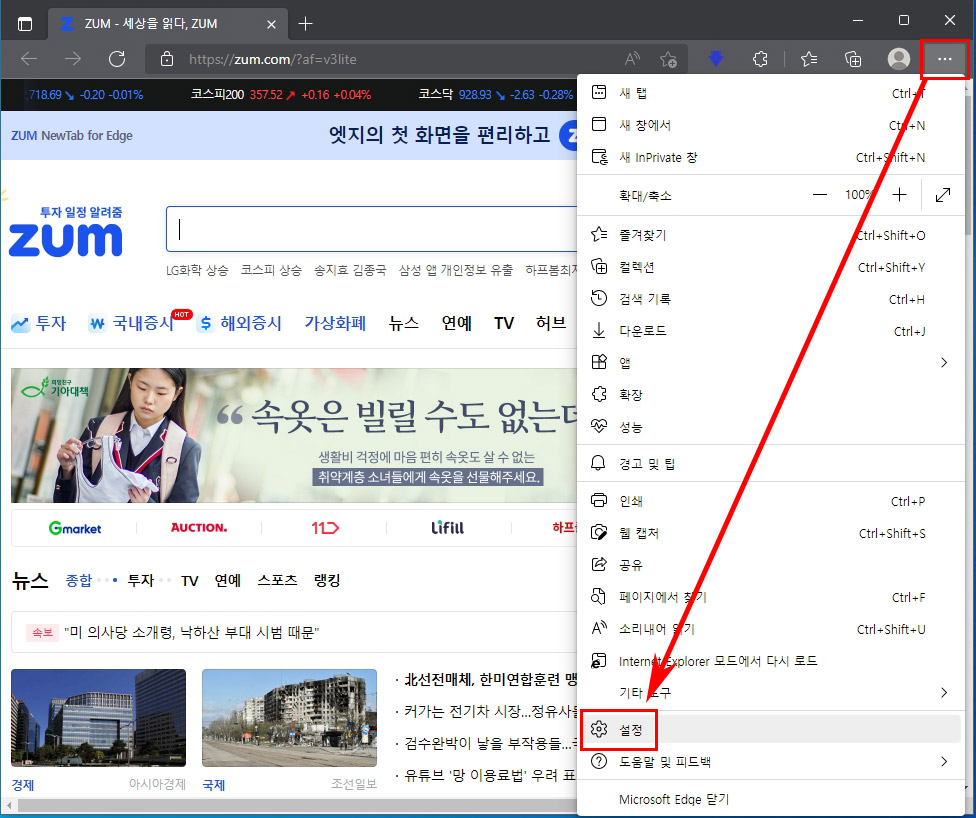The width and height of the screenshot is (976, 818).
Task: Zoom in with the plus button
Action: tap(899, 195)
